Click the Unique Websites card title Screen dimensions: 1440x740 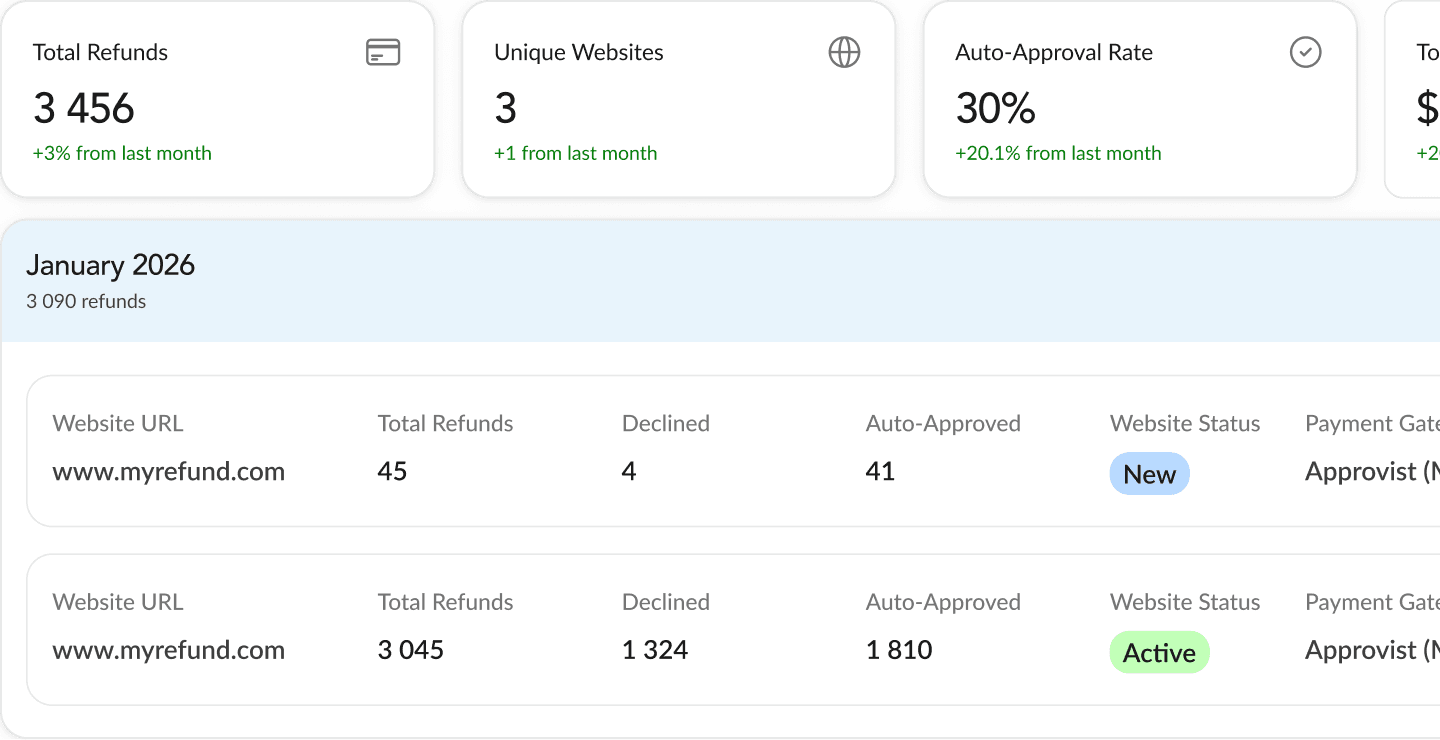click(579, 53)
